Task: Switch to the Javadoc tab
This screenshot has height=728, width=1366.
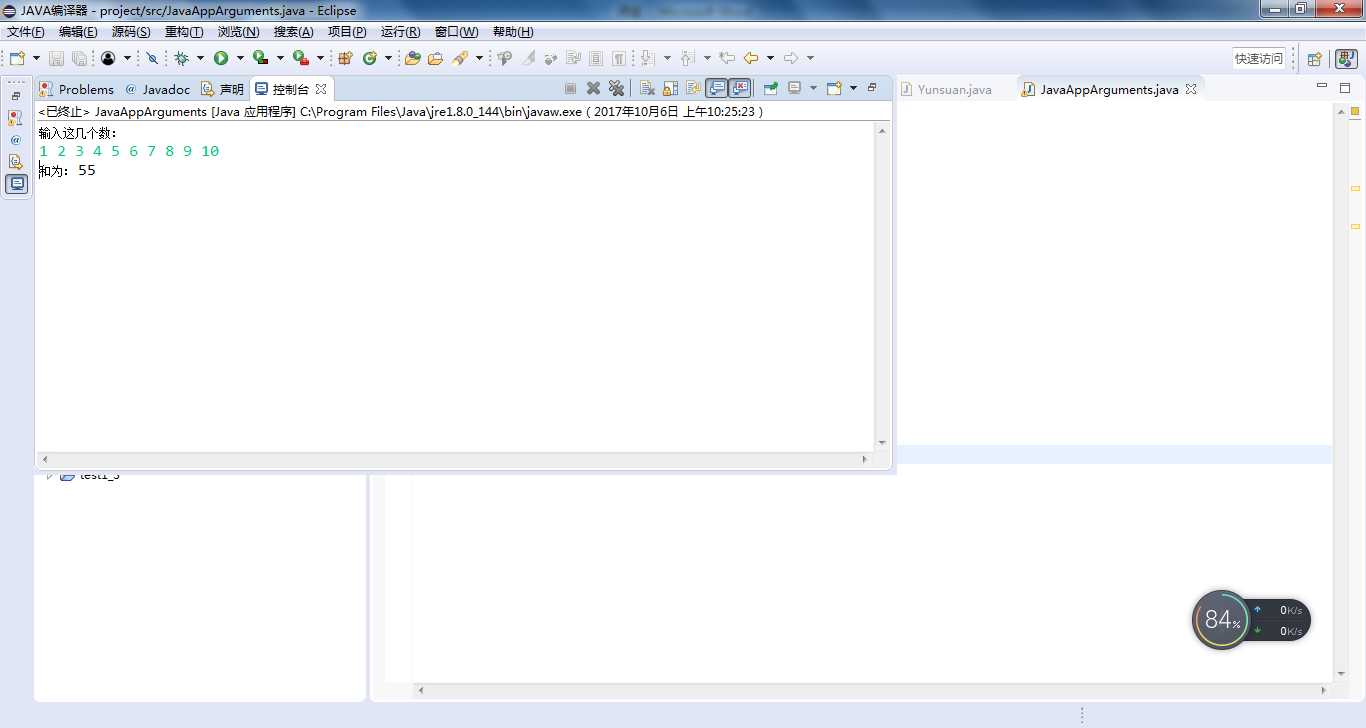Action: (157, 89)
